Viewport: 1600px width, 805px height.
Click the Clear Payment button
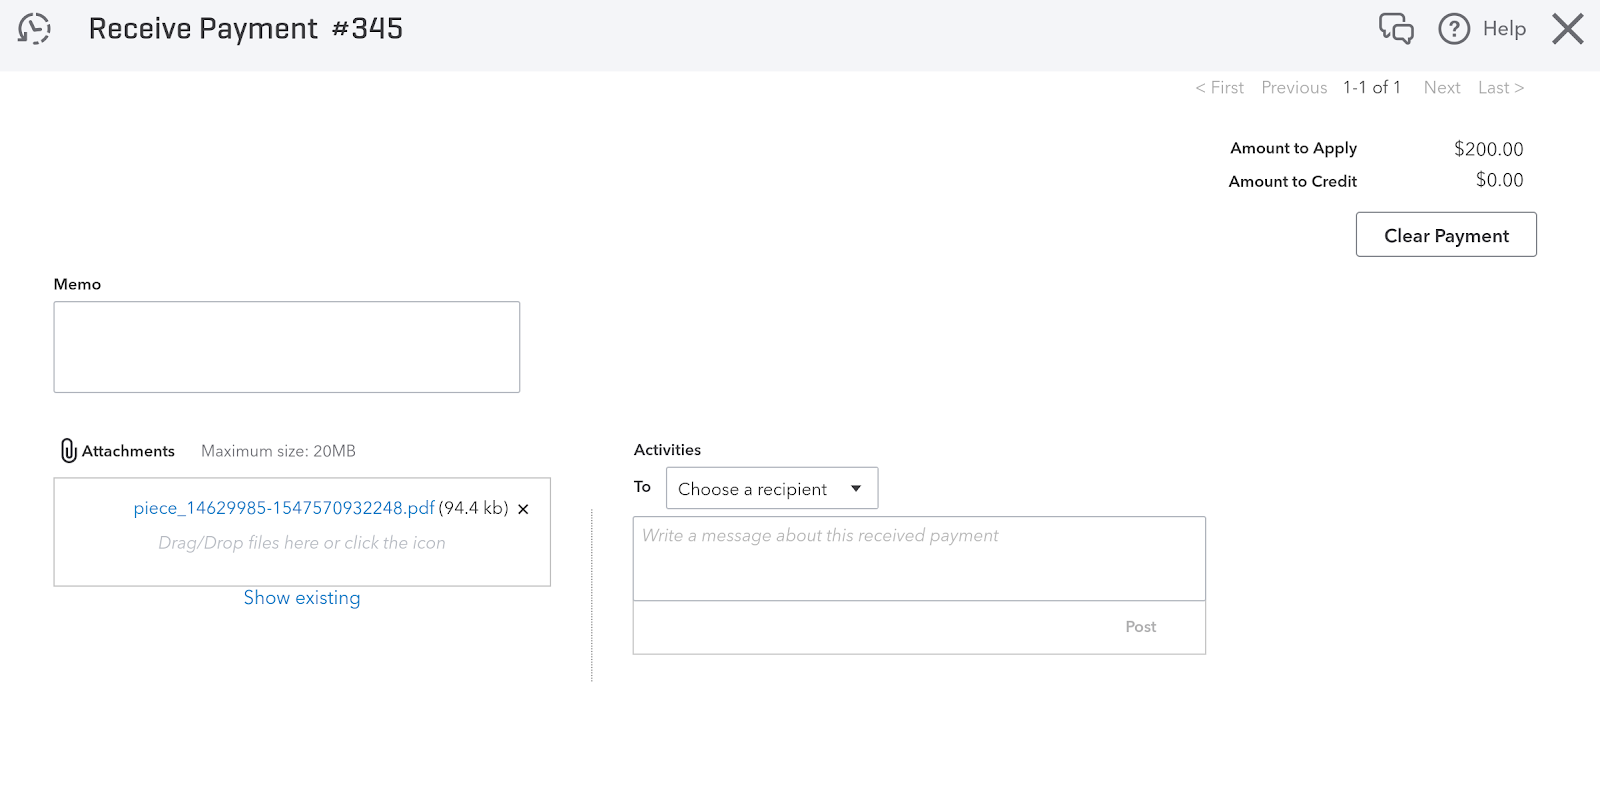(1446, 235)
